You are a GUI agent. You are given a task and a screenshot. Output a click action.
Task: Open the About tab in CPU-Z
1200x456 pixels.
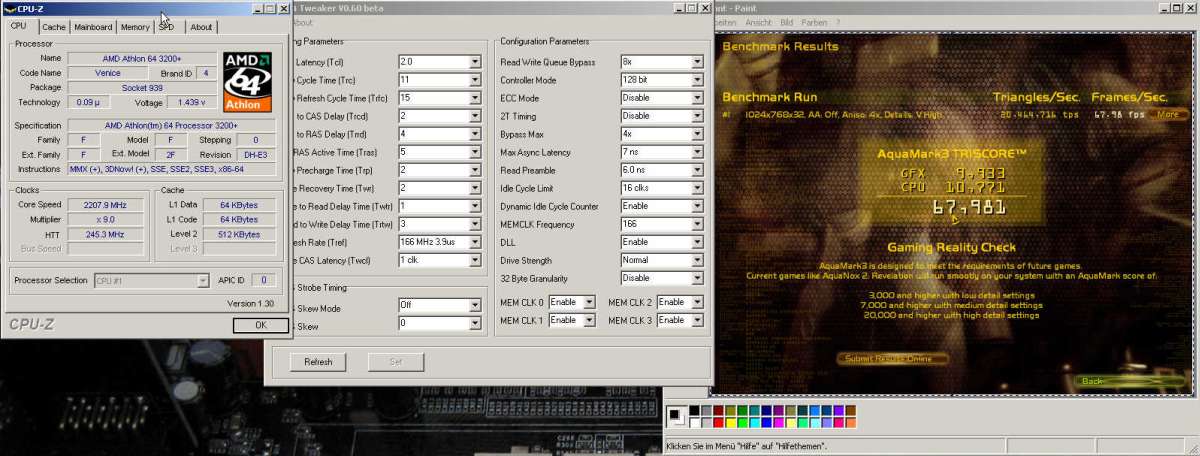(x=201, y=27)
